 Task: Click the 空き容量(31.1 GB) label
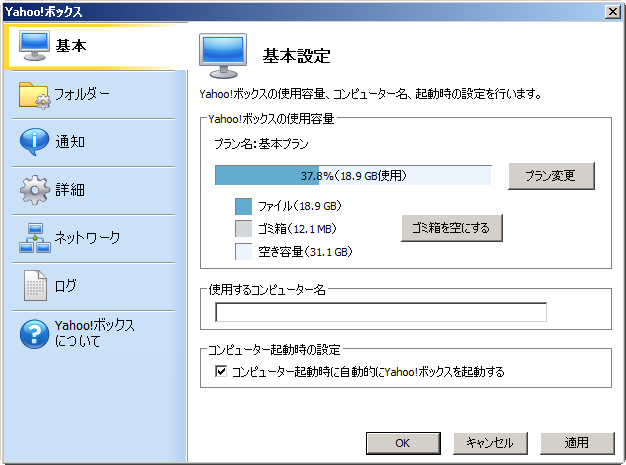pyautogui.click(x=305, y=252)
